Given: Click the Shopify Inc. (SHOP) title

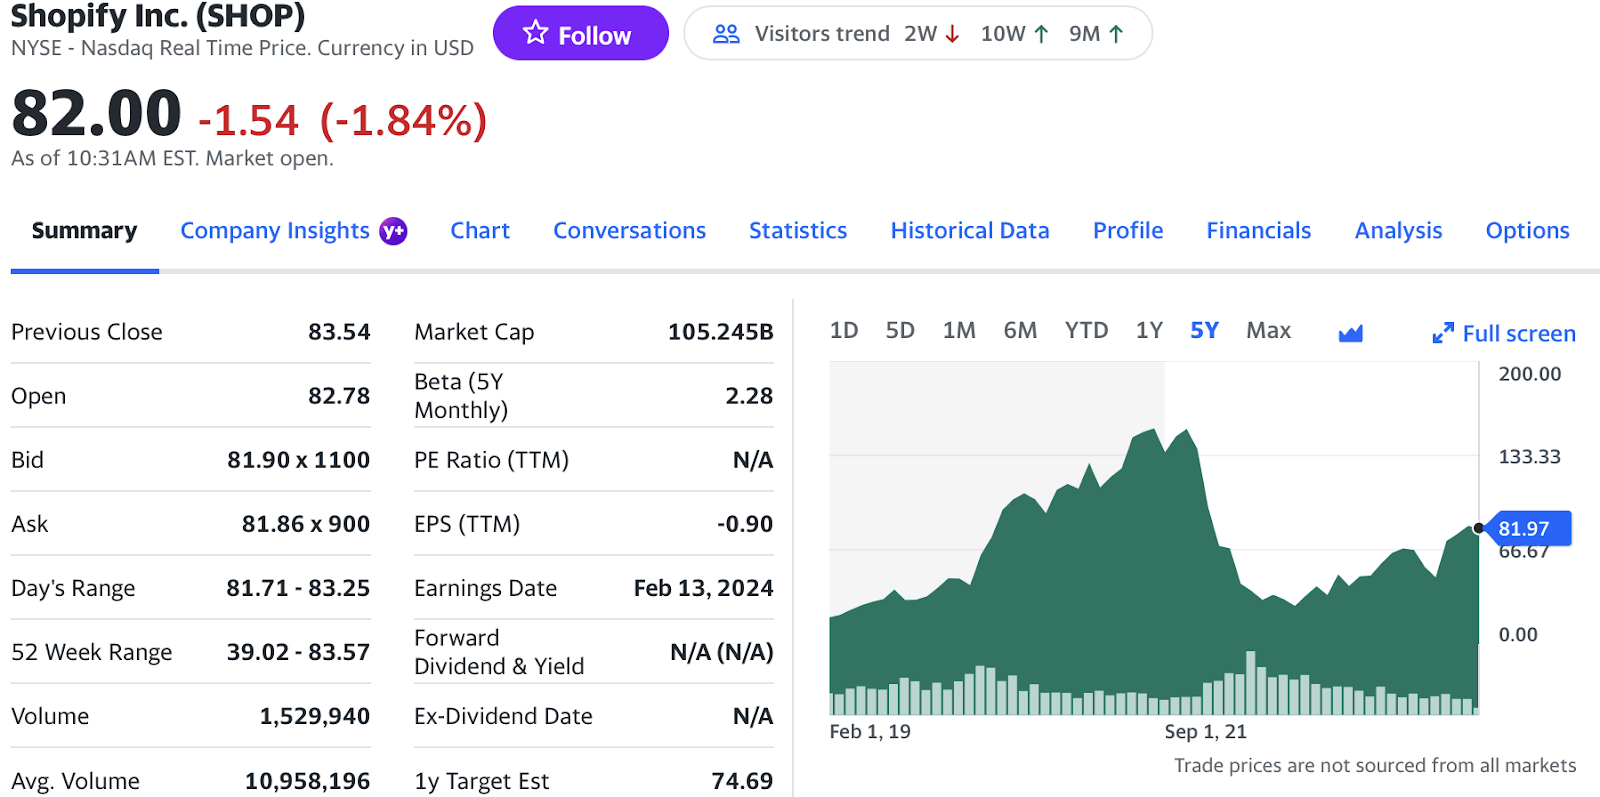Looking at the screenshot, I should coord(158,16).
